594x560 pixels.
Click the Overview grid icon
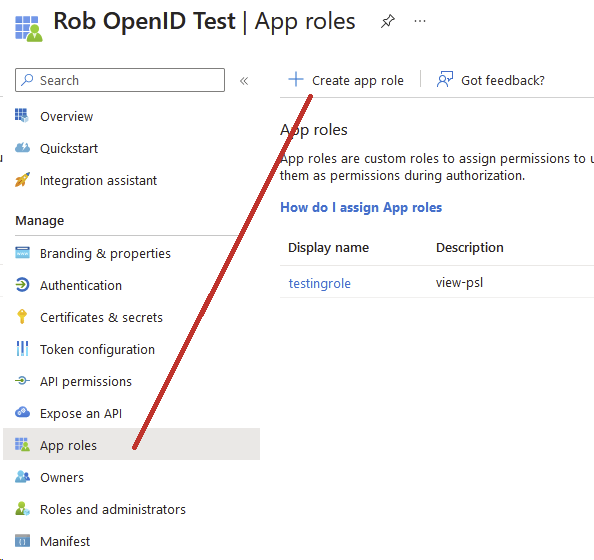(x=22, y=115)
